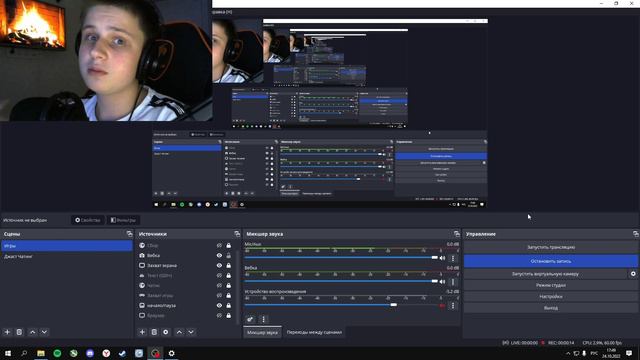
Task: Mute the Вебка audio channel
Action: pyautogui.click(x=442, y=282)
